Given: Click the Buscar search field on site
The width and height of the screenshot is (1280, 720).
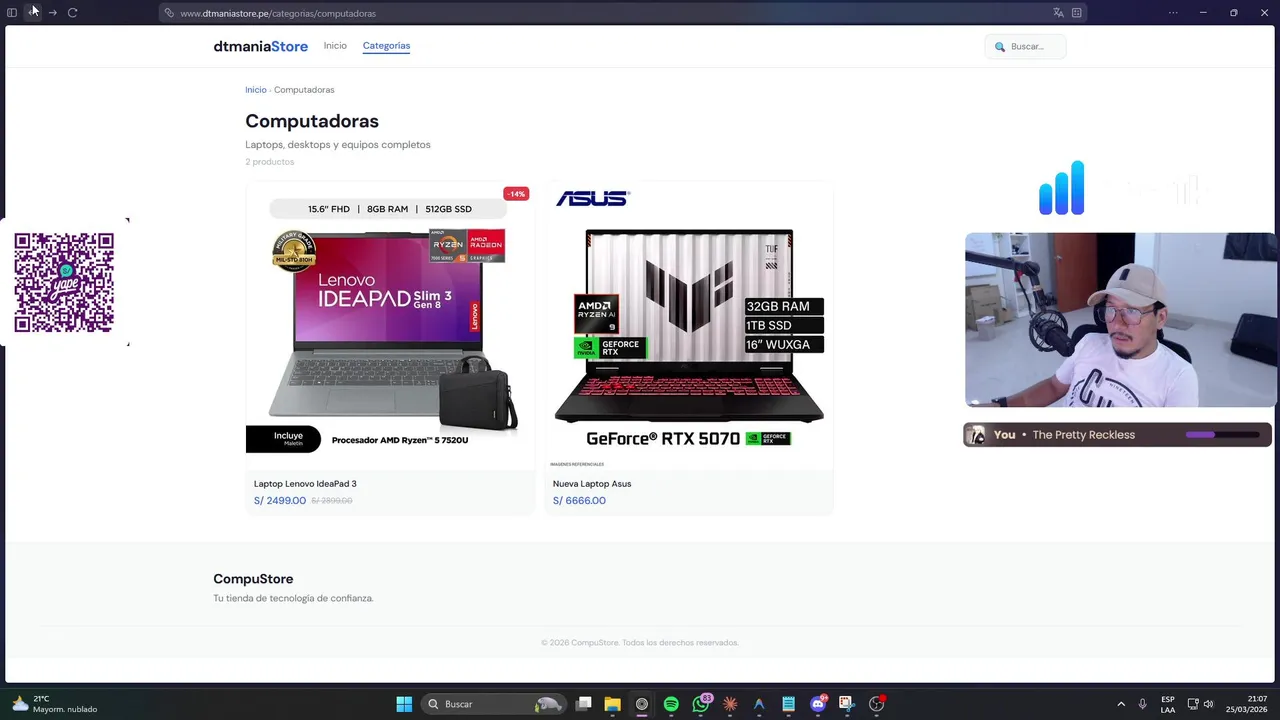Looking at the screenshot, I should tap(1025, 46).
